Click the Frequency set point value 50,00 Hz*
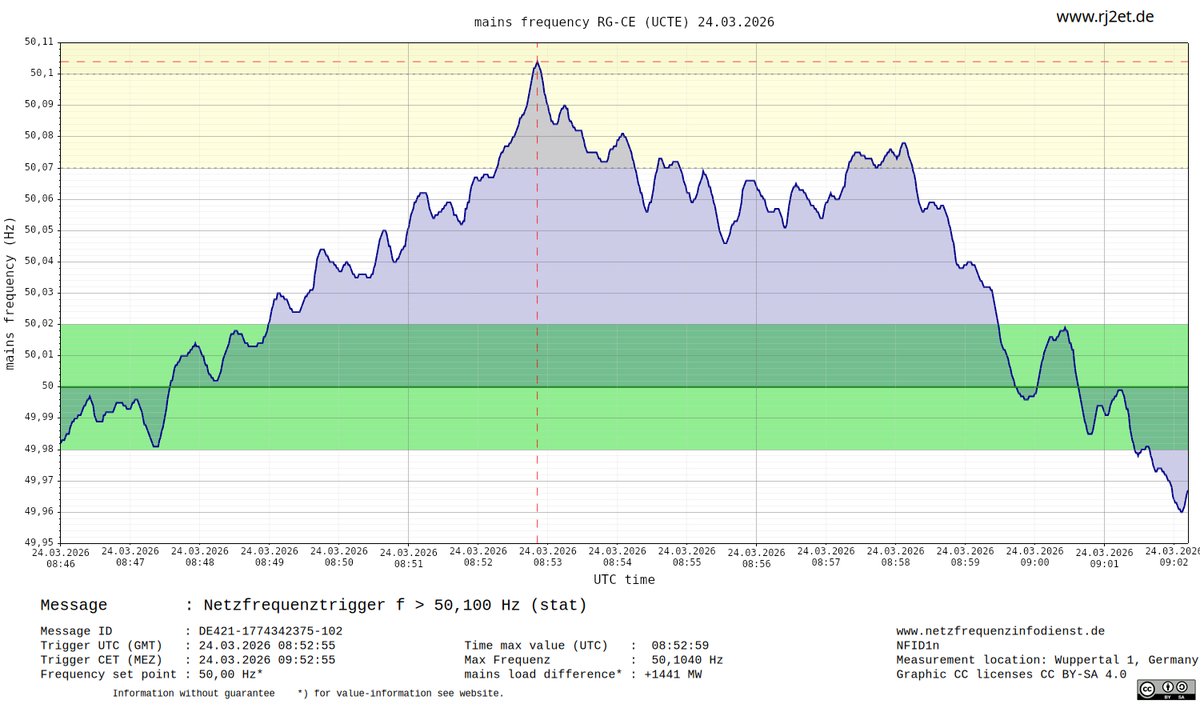 click(x=231, y=675)
